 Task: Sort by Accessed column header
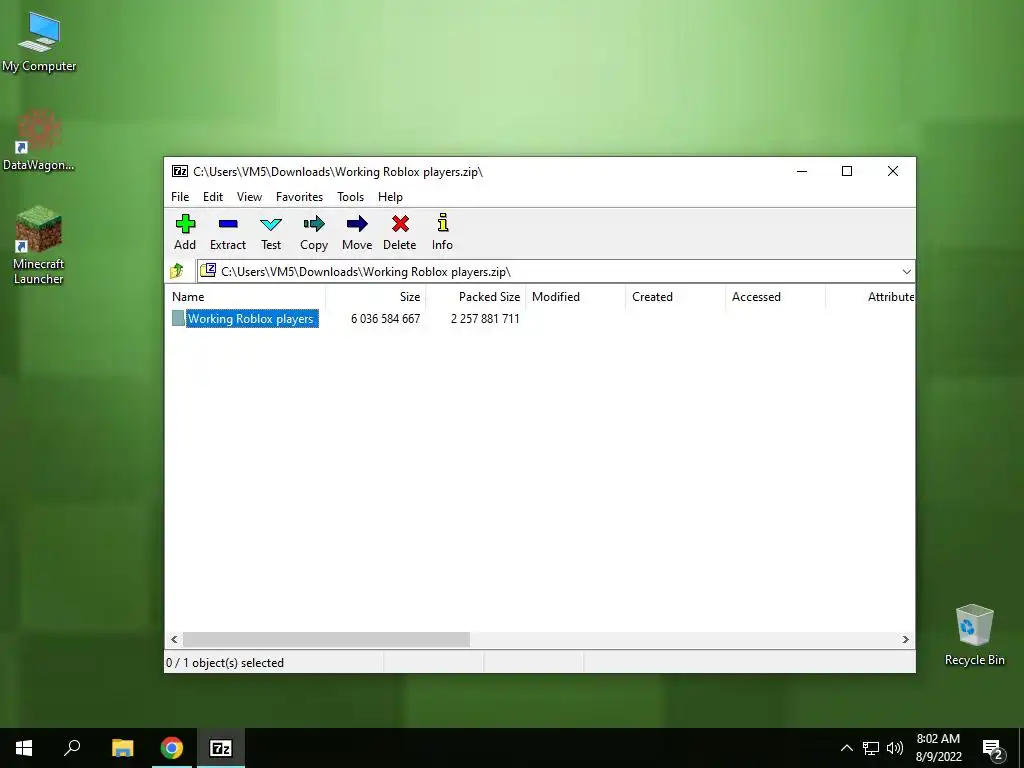775,296
